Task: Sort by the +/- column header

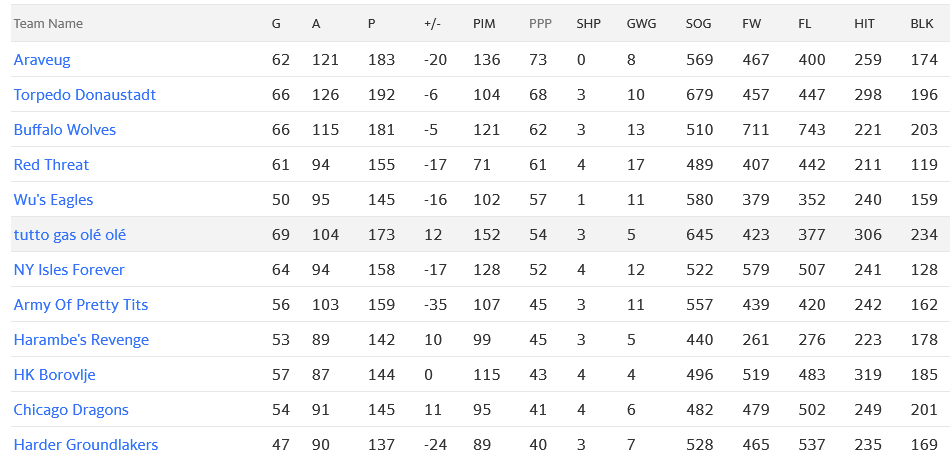Action: click(433, 23)
